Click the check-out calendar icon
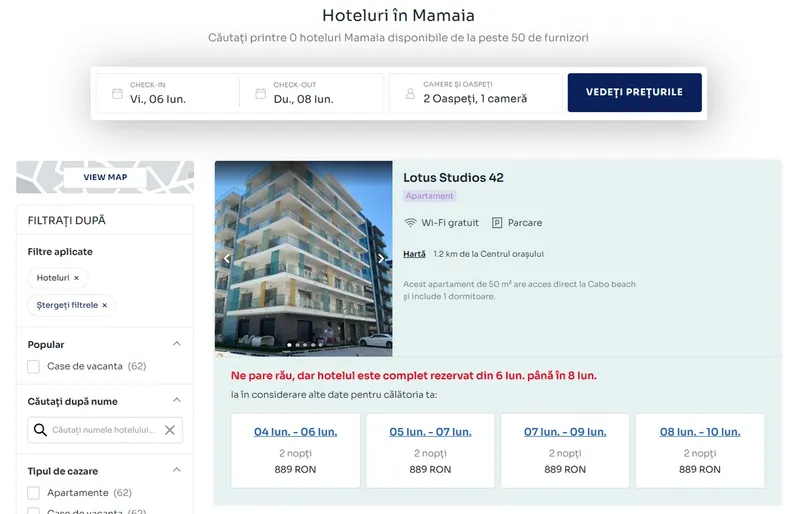 coord(261,93)
